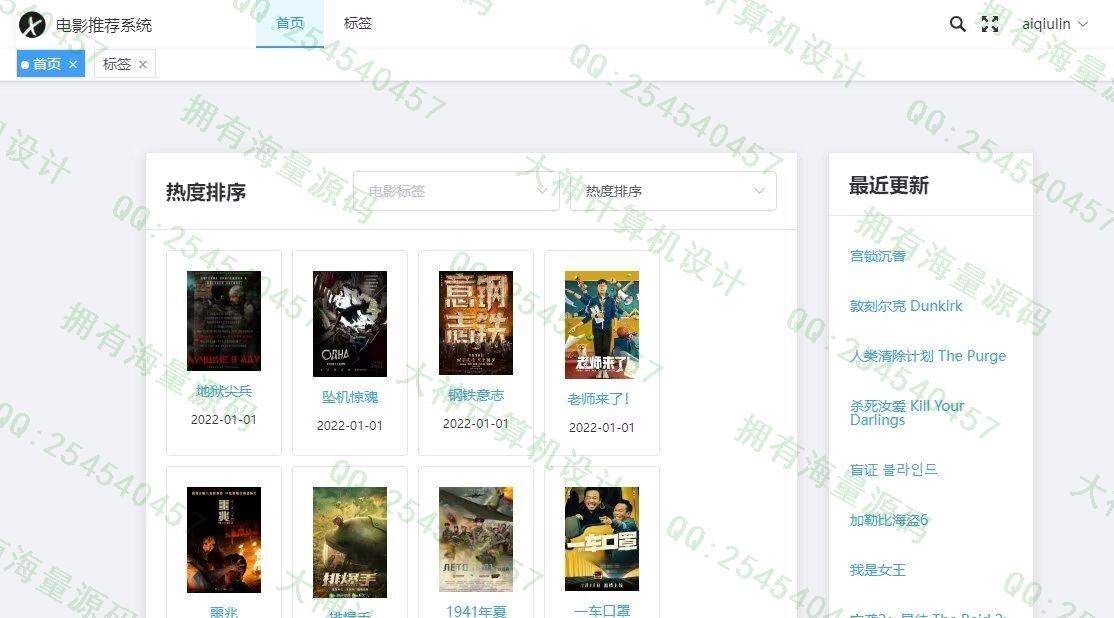Open the 排爆手 poster thumbnail

350,542
